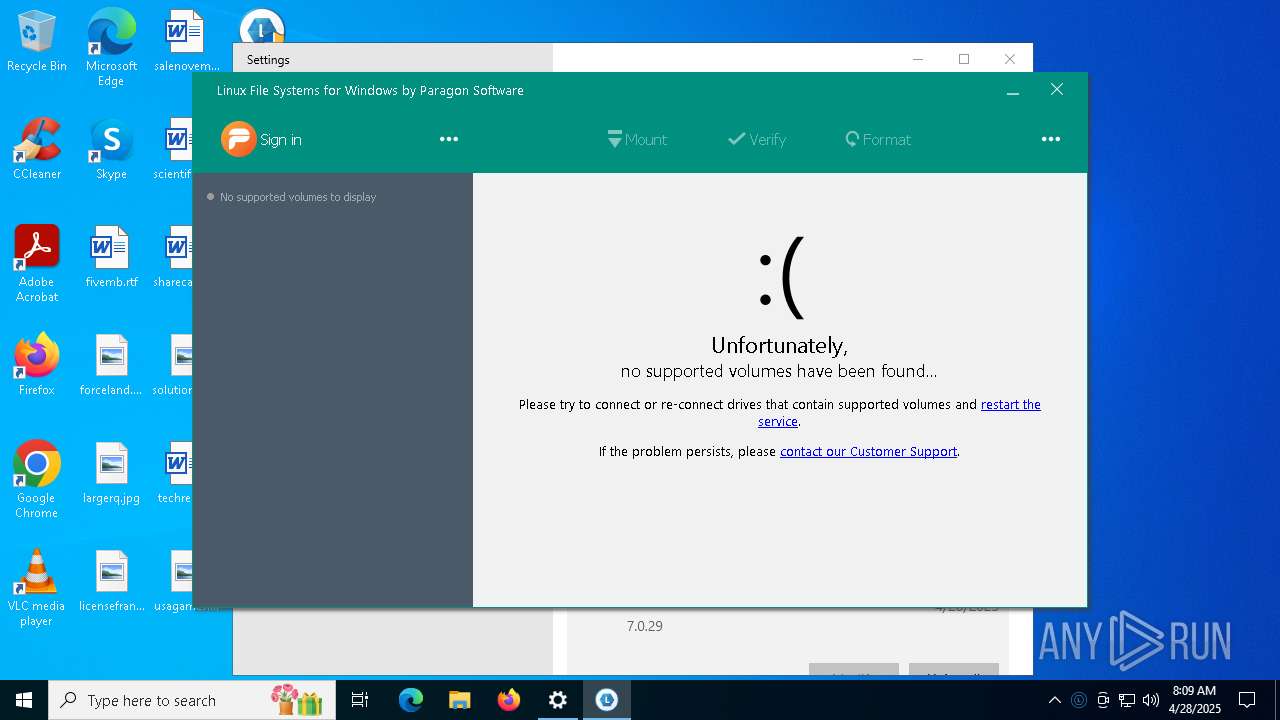Click the Mount toolbar button
This screenshot has height=720, width=1280.
637,139
